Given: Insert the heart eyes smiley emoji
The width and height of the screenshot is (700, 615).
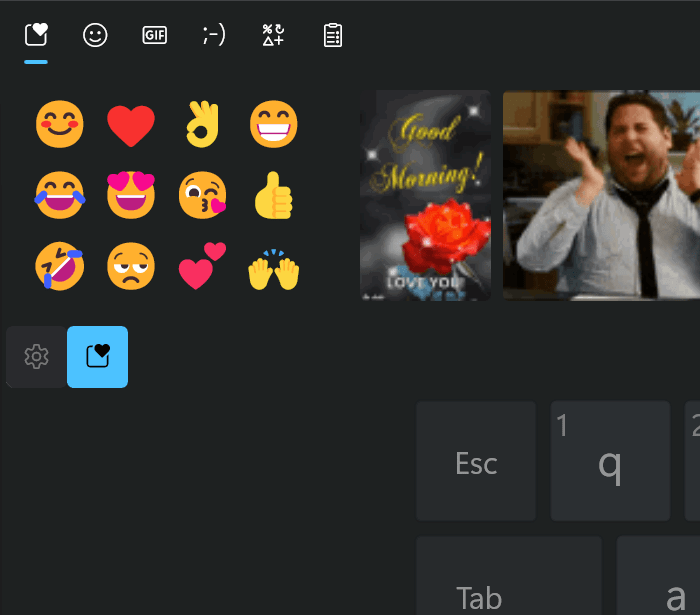Looking at the screenshot, I should tap(131, 195).
